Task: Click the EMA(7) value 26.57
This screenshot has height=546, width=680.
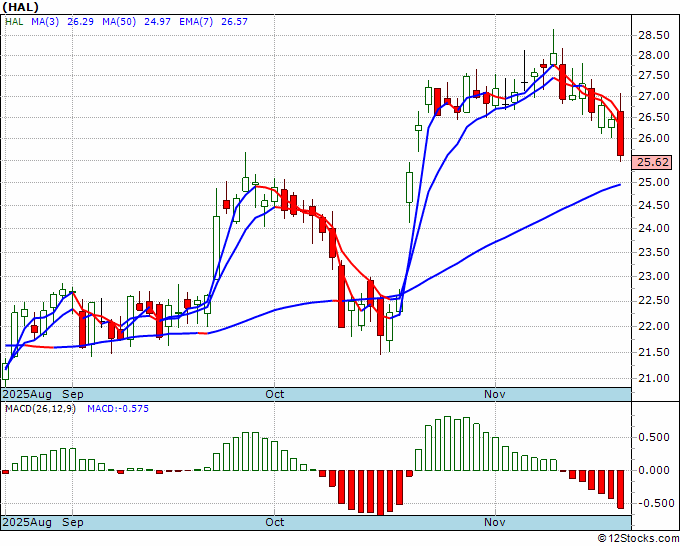Action: (234, 21)
